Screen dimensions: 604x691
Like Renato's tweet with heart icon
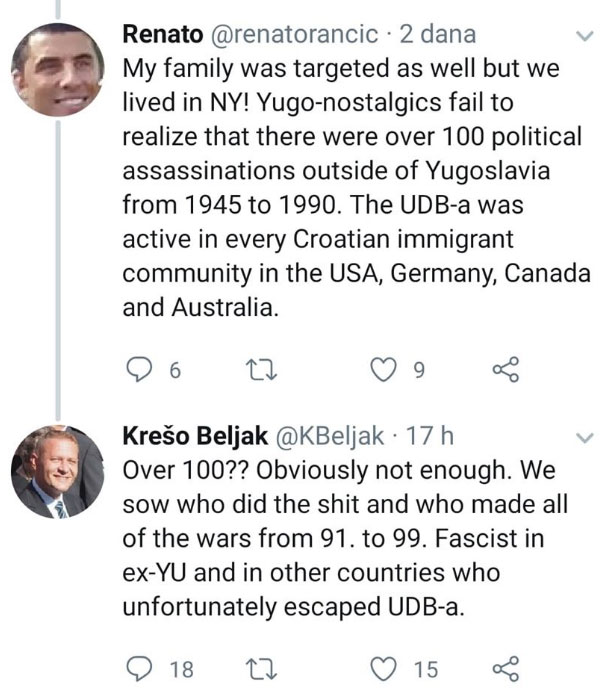pos(382,371)
